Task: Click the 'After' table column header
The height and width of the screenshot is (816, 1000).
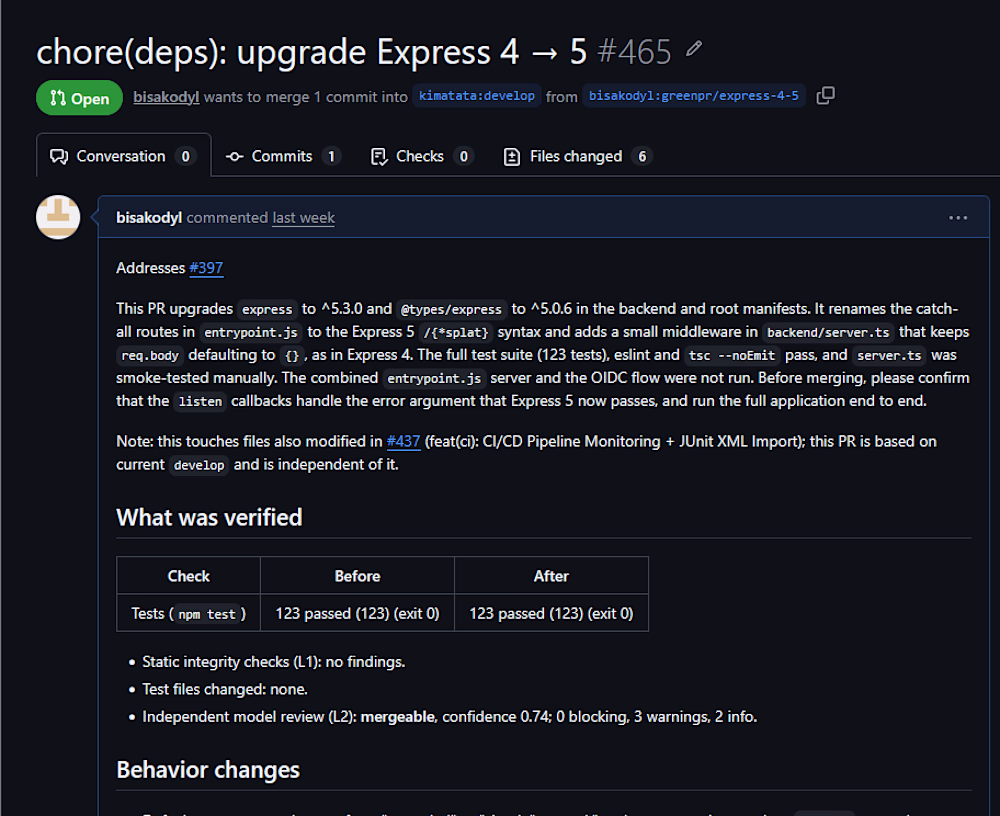Action: (552, 576)
